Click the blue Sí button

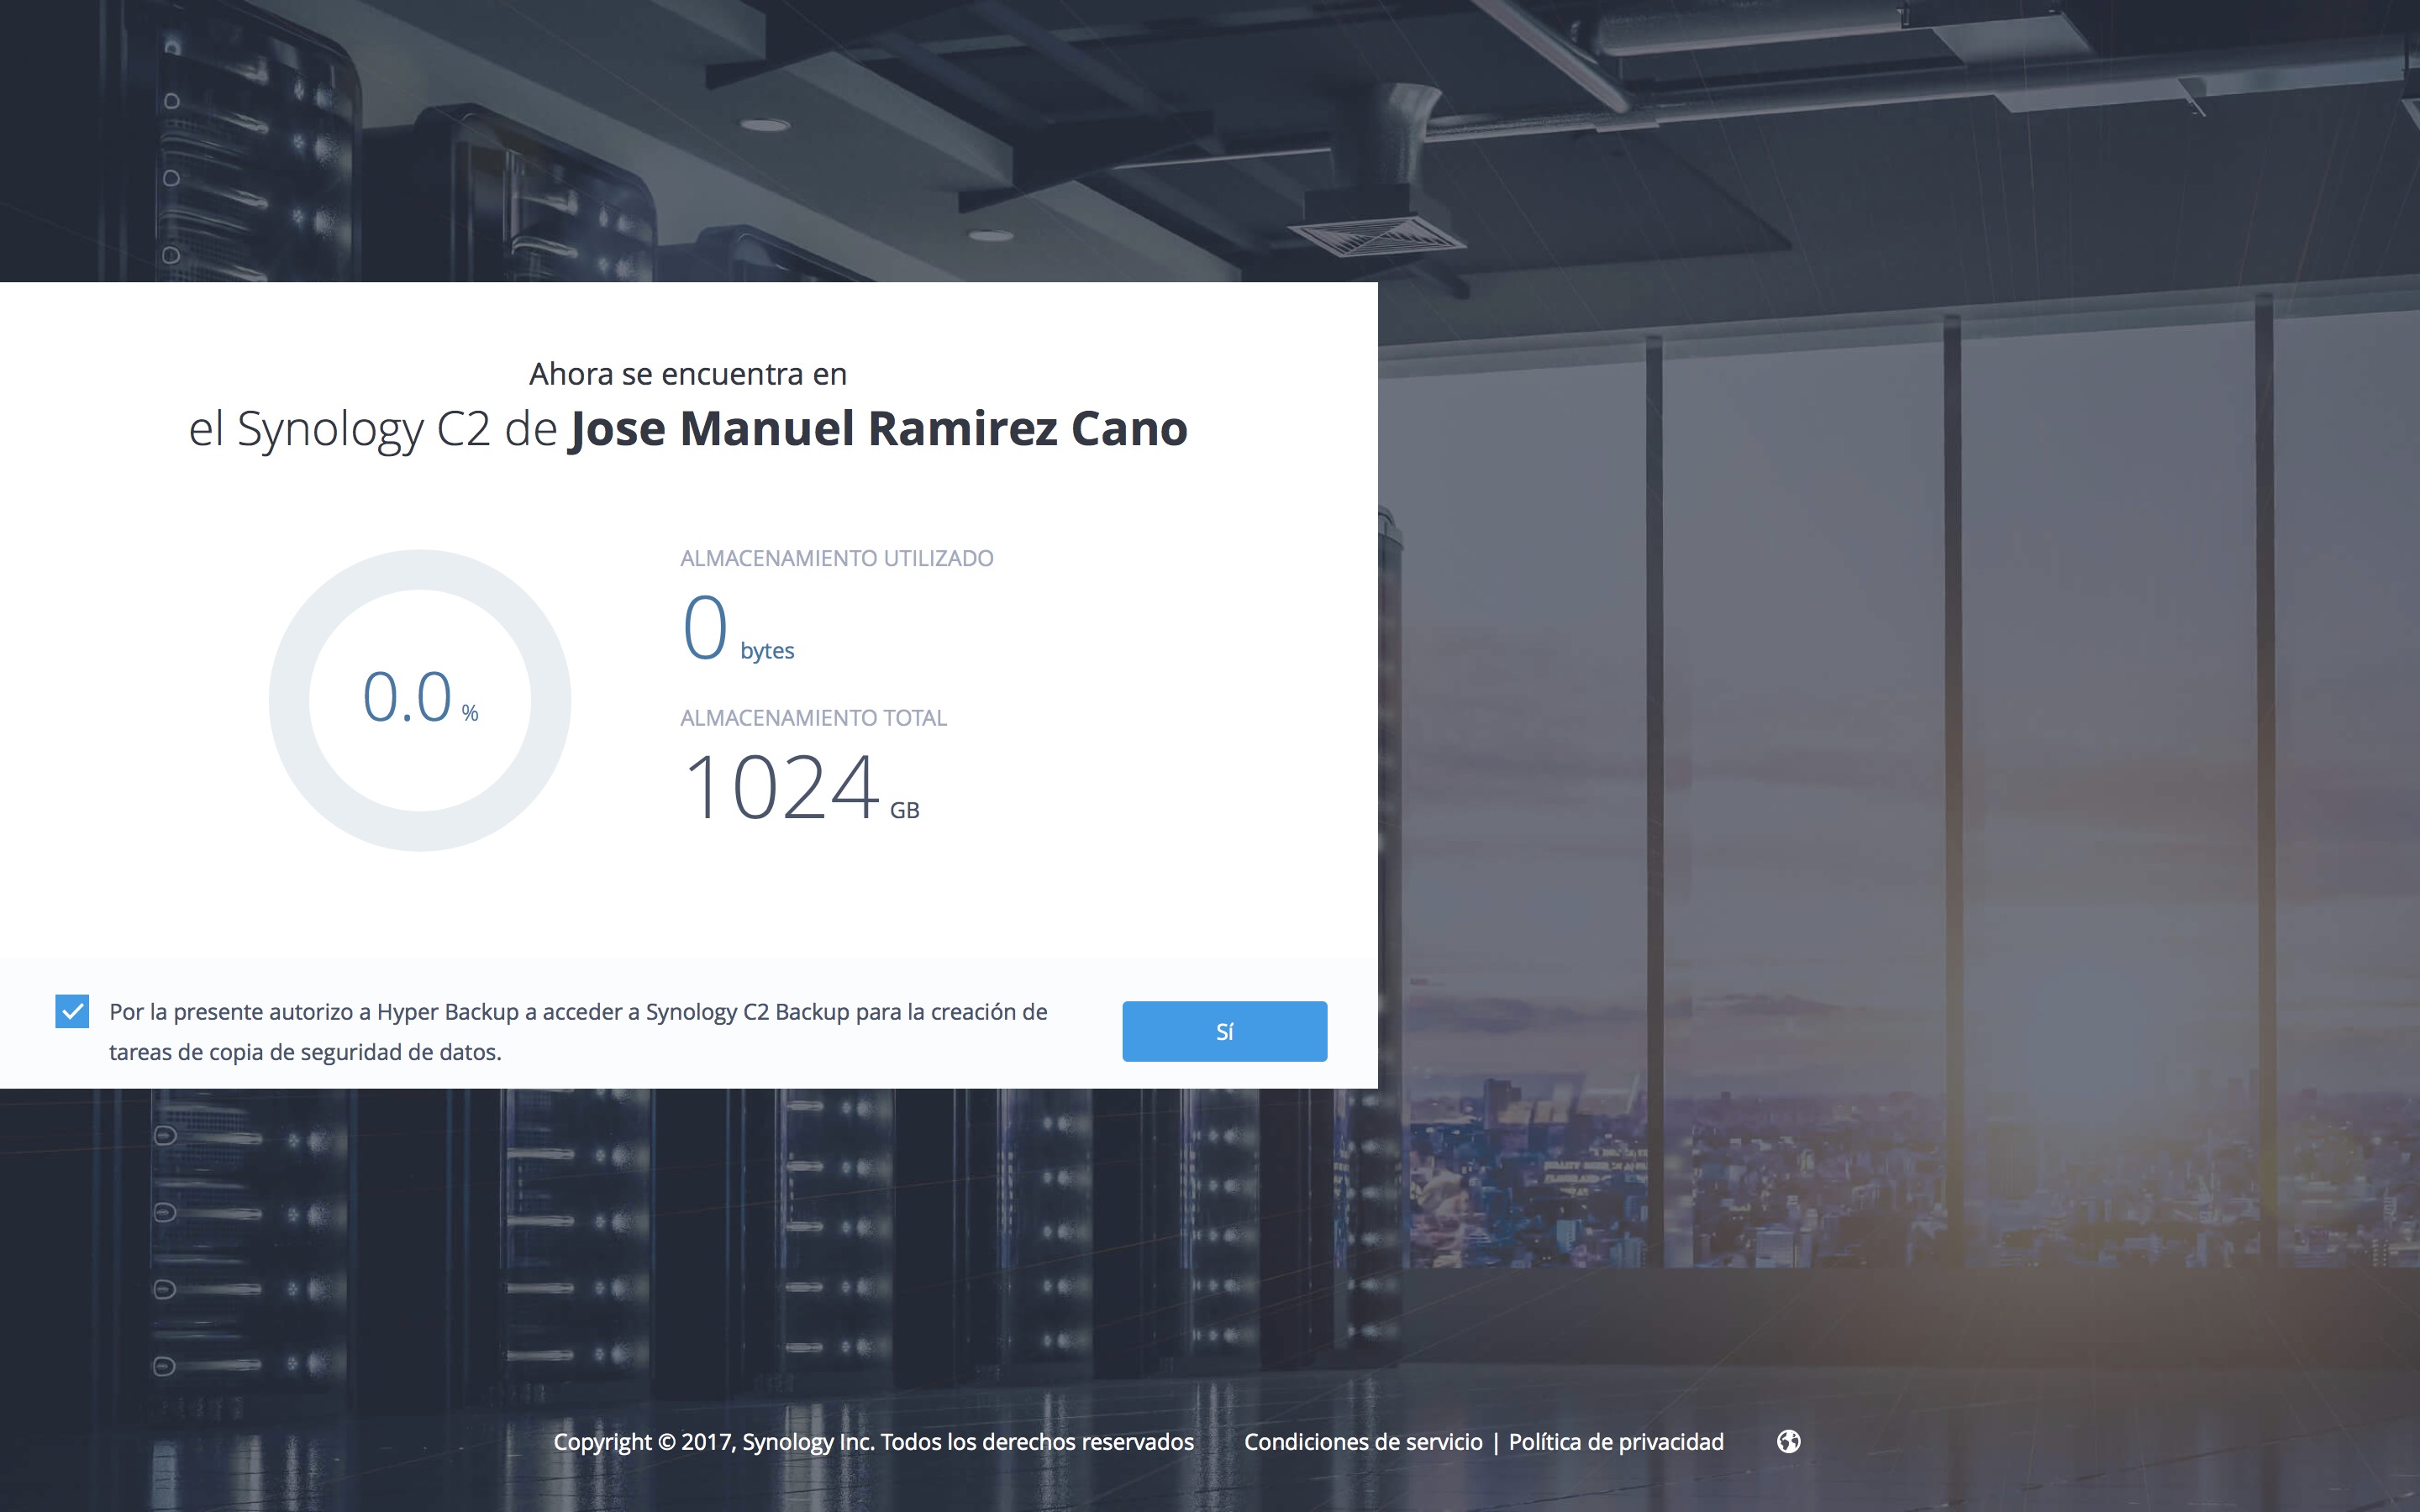click(x=1224, y=1031)
